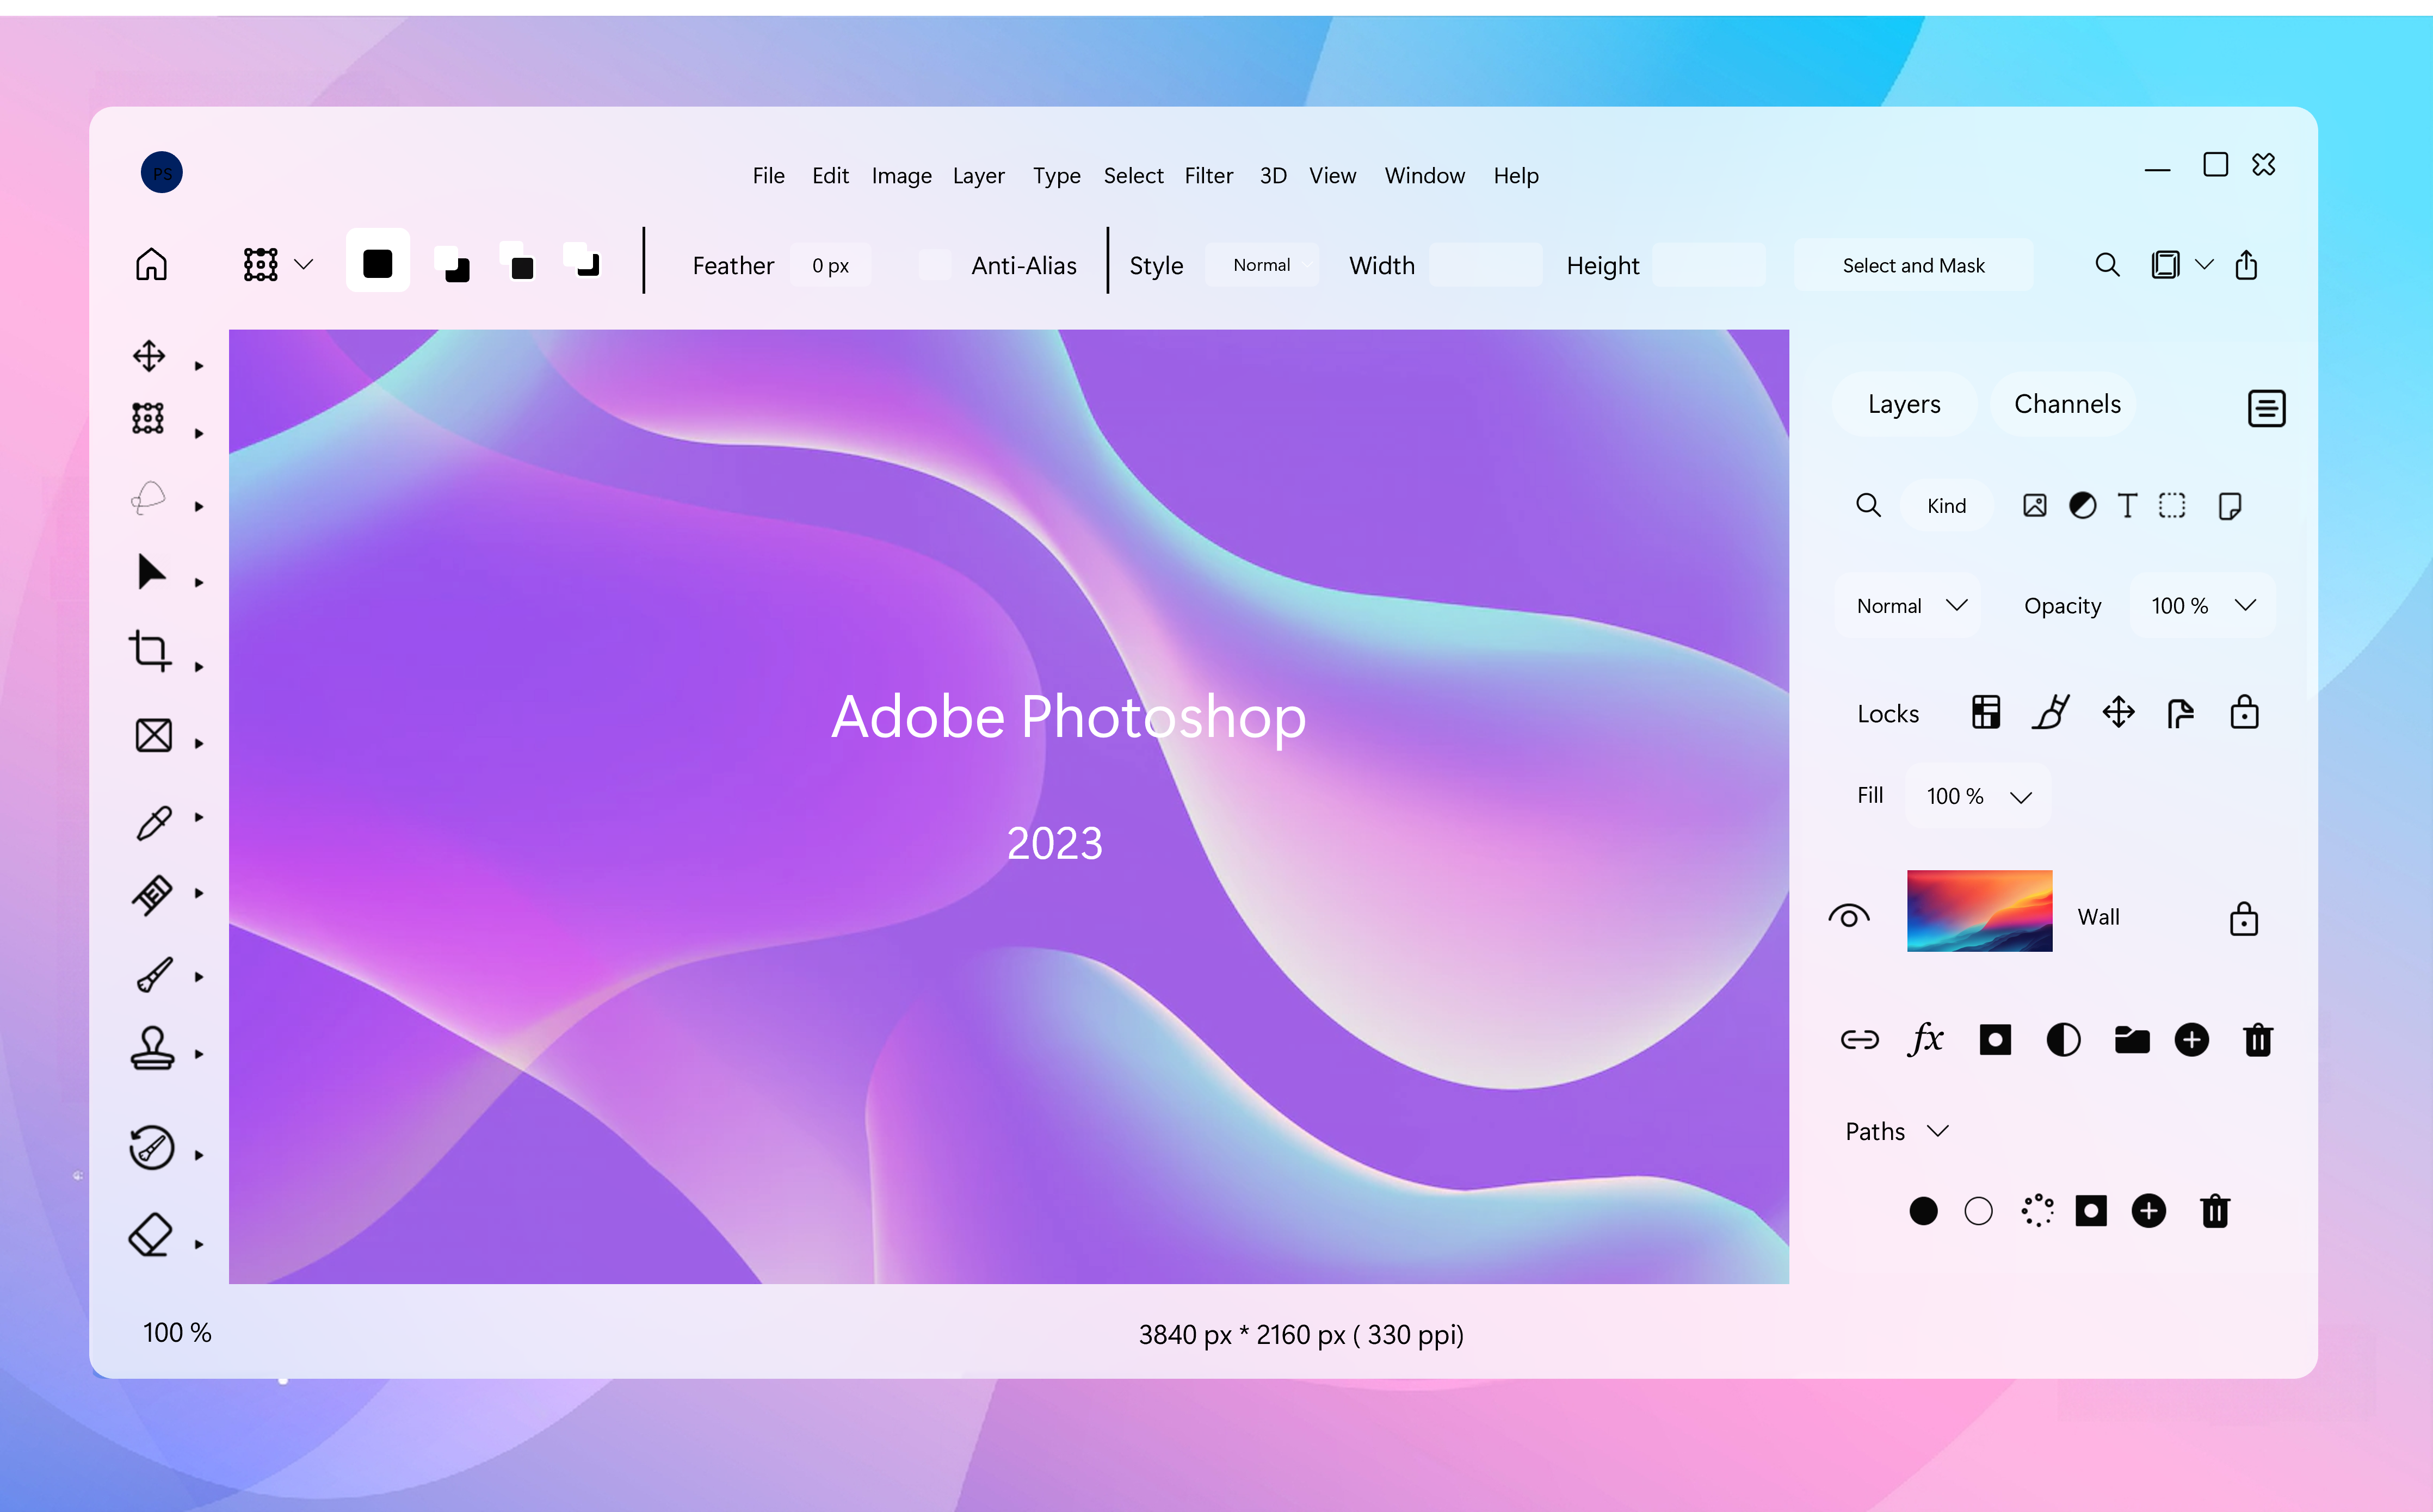Open the Style Normal dropdown
This screenshot has width=2433, height=1512.
point(1261,265)
